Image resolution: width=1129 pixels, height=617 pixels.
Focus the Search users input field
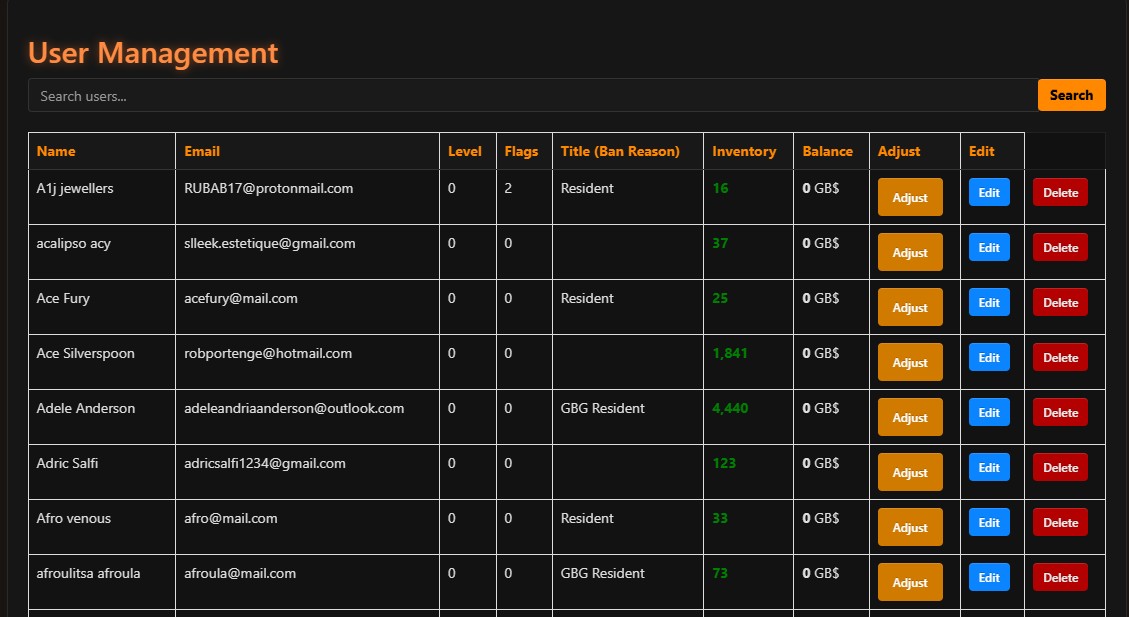point(532,96)
